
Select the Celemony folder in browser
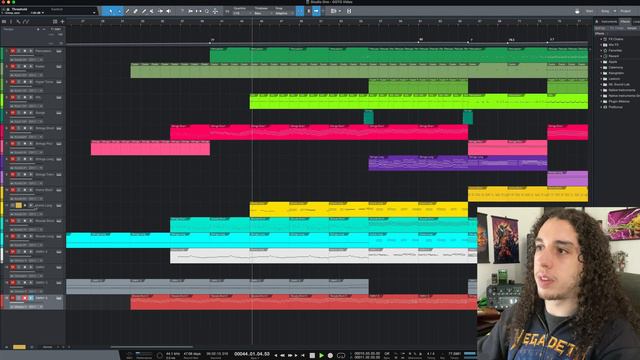[x=616, y=68]
